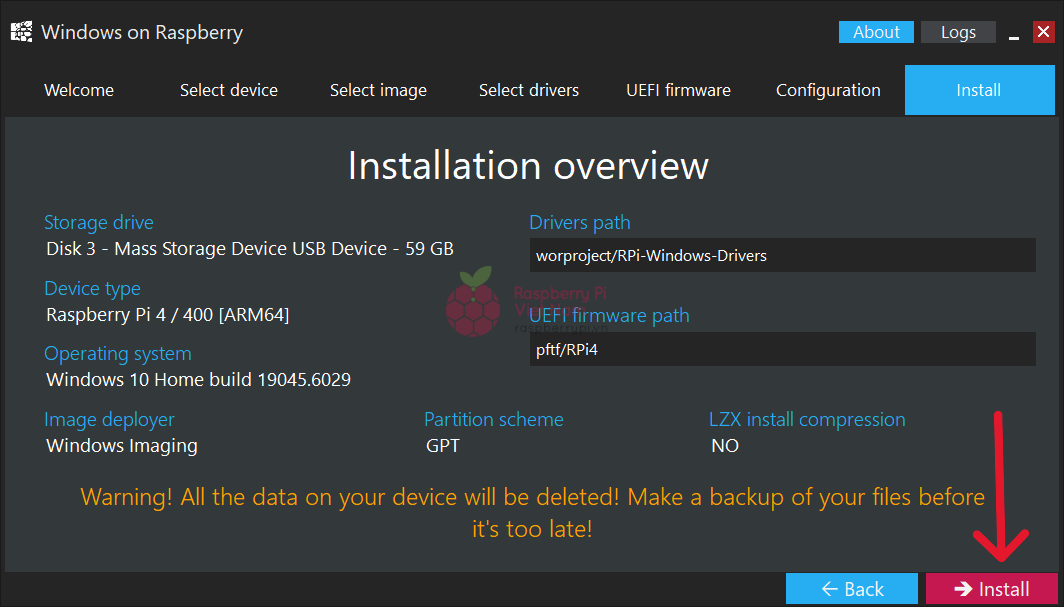The image size is (1064, 607).
Task: Click the Windows on Raspberry app logo icon
Action: coord(21,32)
